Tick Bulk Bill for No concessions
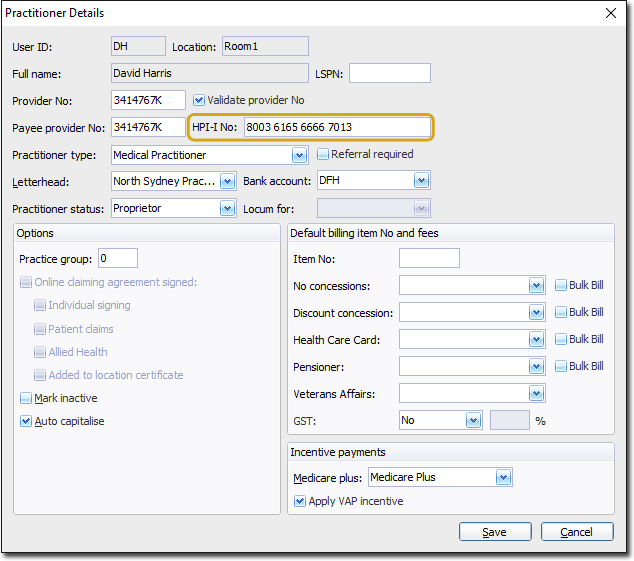This screenshot has width=634, height=561. (561, 285)
